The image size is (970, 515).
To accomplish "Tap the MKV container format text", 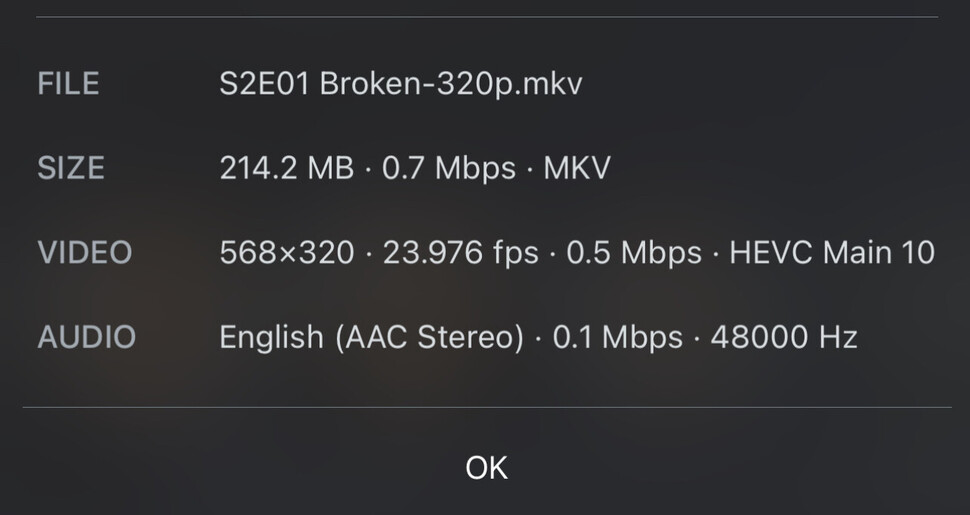I will click(577, 168).
